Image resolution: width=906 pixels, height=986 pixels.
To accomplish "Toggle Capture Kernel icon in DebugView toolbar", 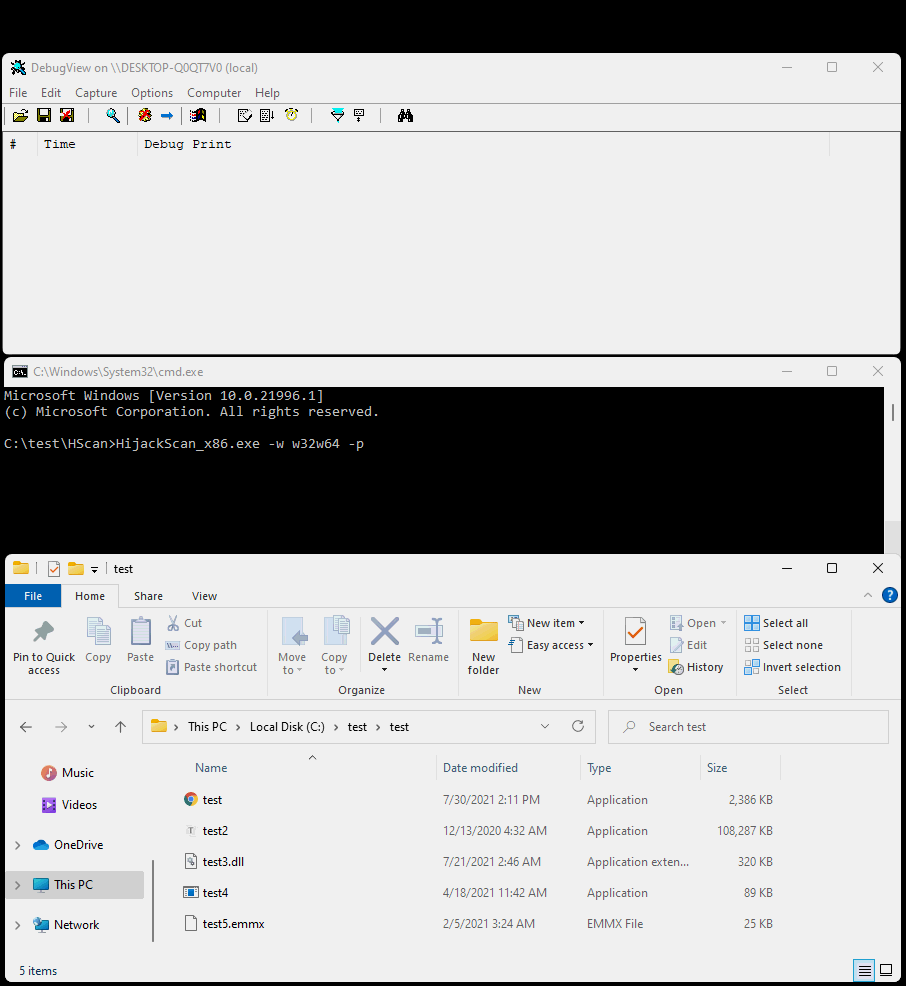I will click(x=145, y=116).
